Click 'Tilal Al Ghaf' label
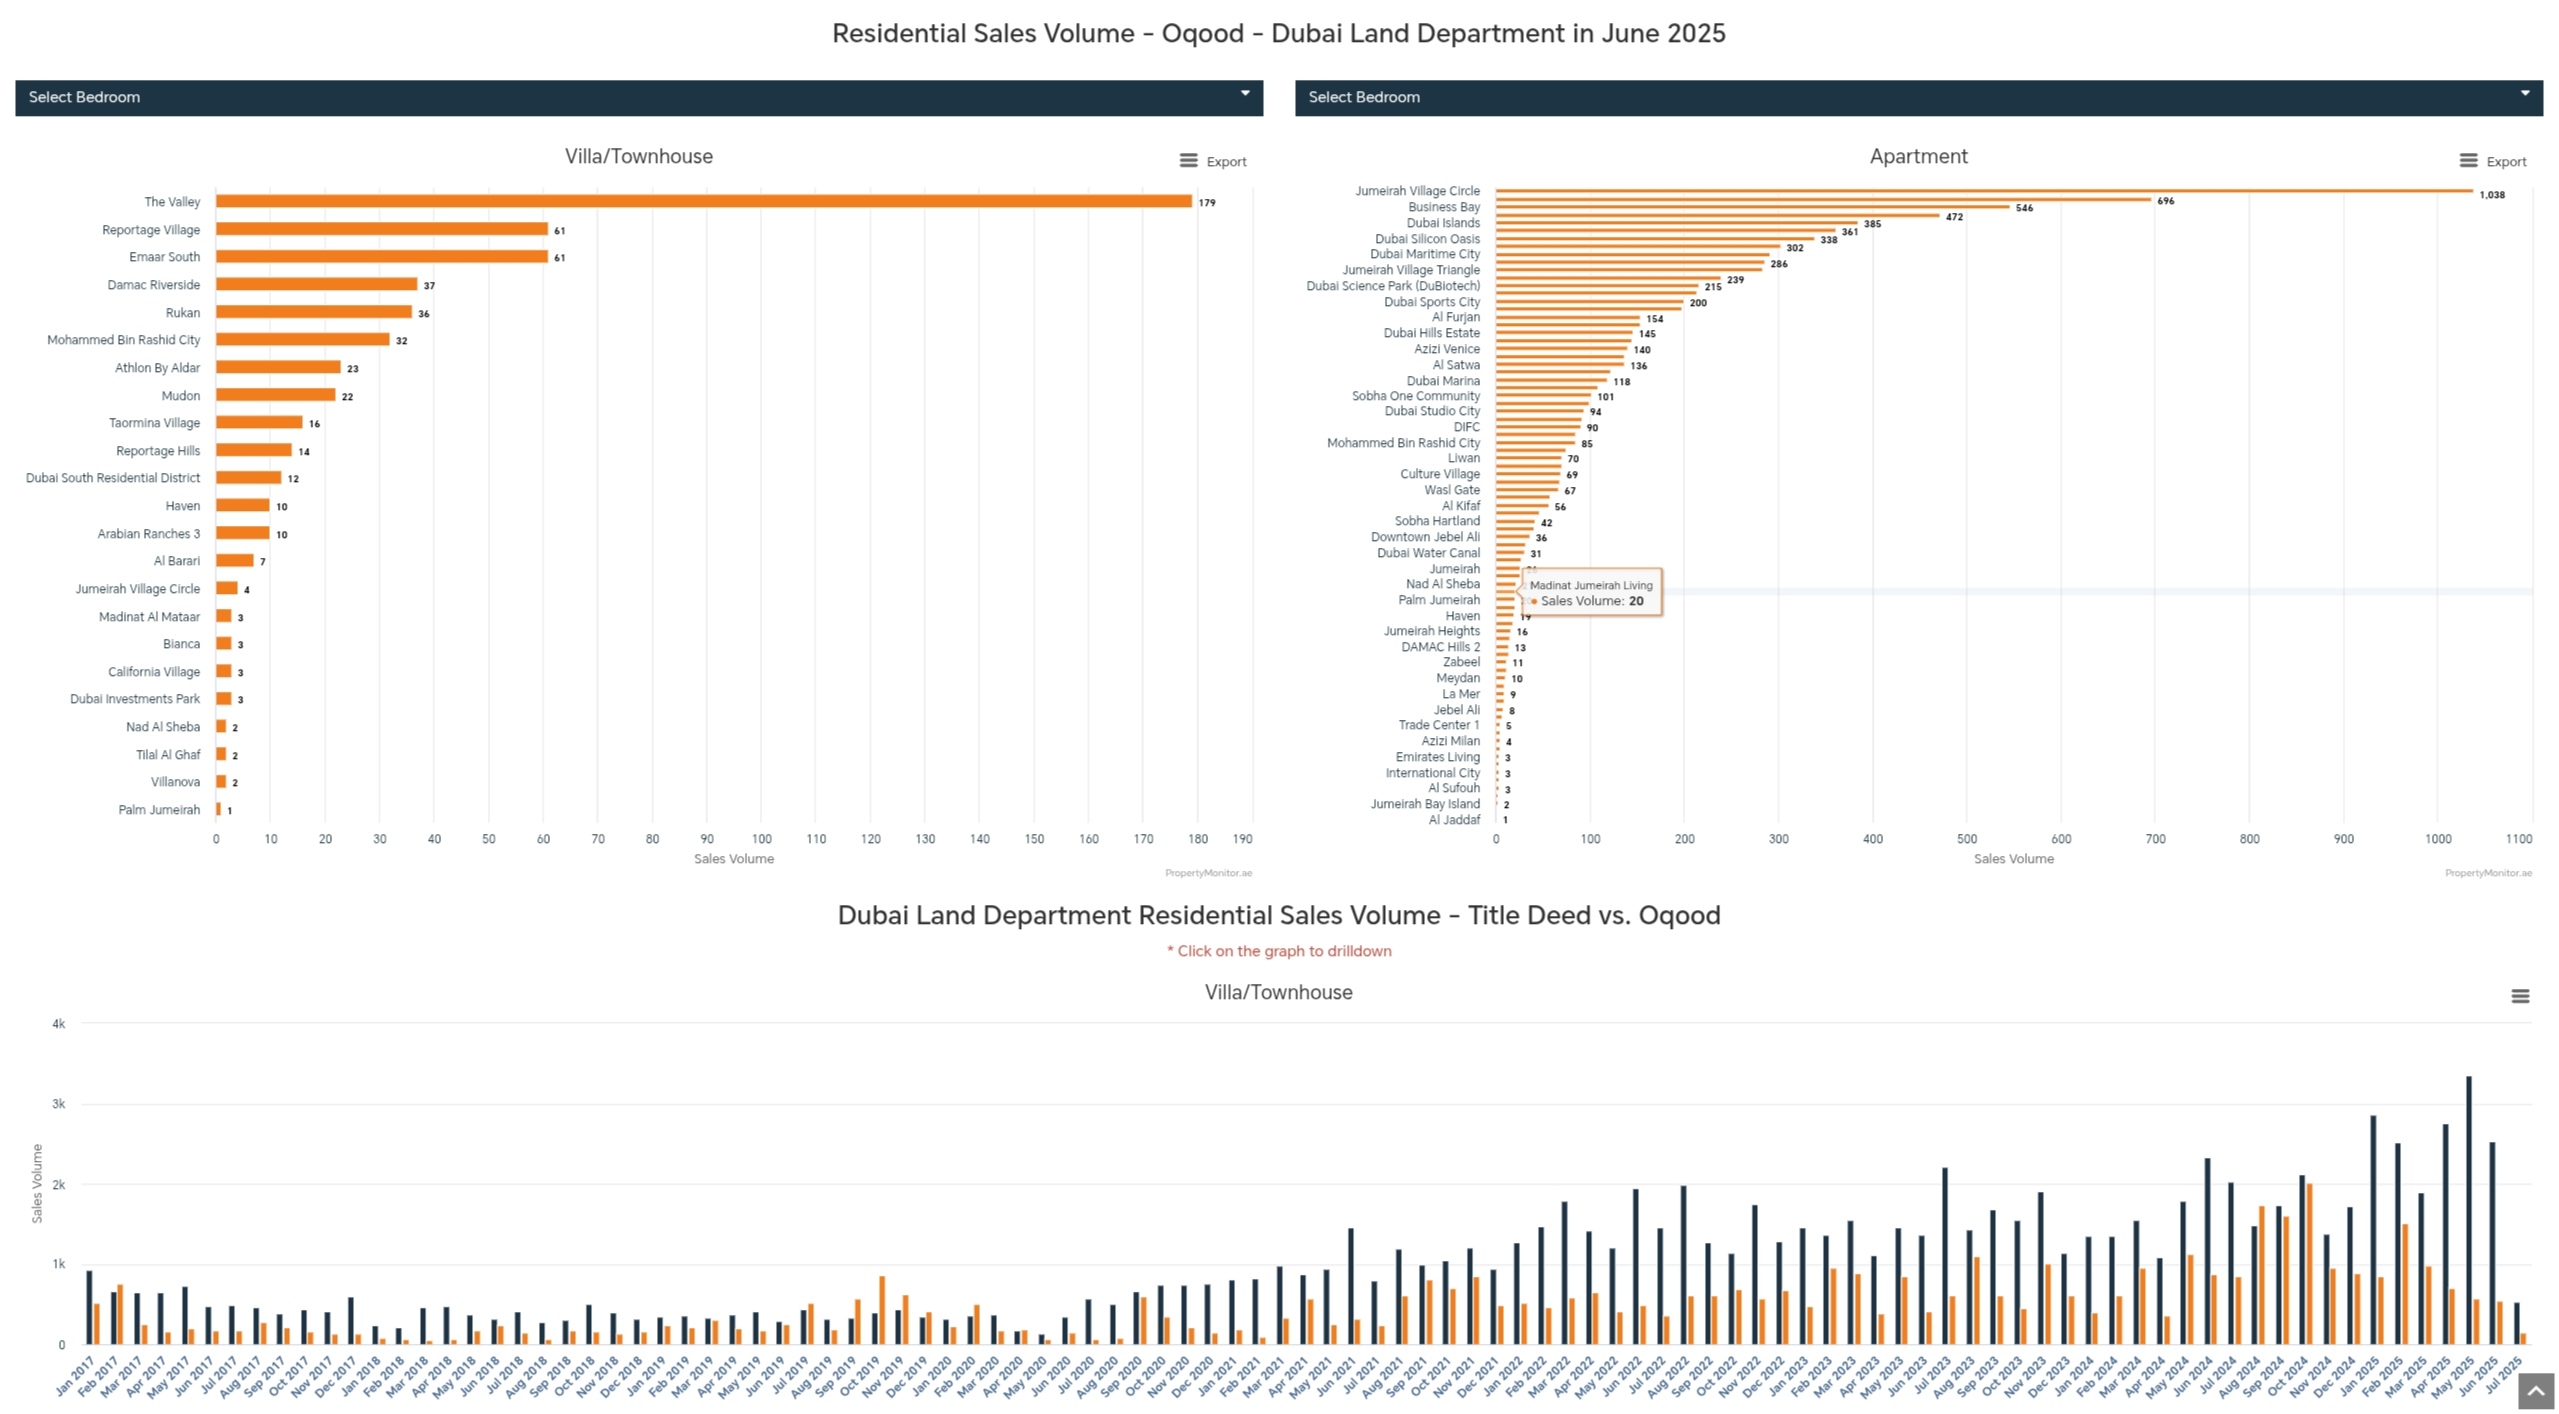Viewport: 2559px width, 1414px height. [x=168, y=755]
